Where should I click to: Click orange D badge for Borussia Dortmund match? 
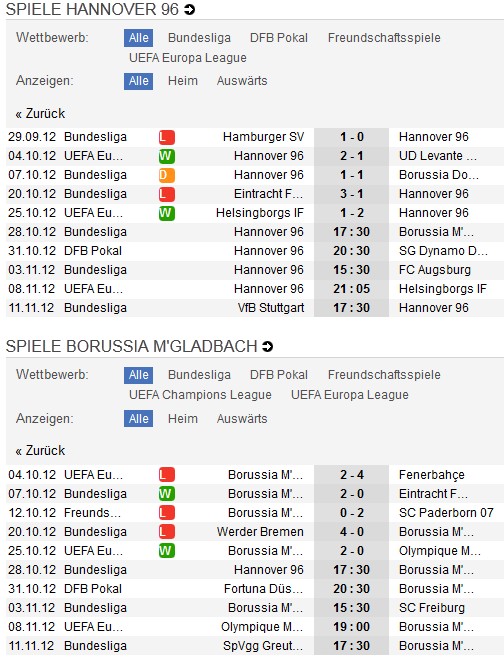(167, 175)
